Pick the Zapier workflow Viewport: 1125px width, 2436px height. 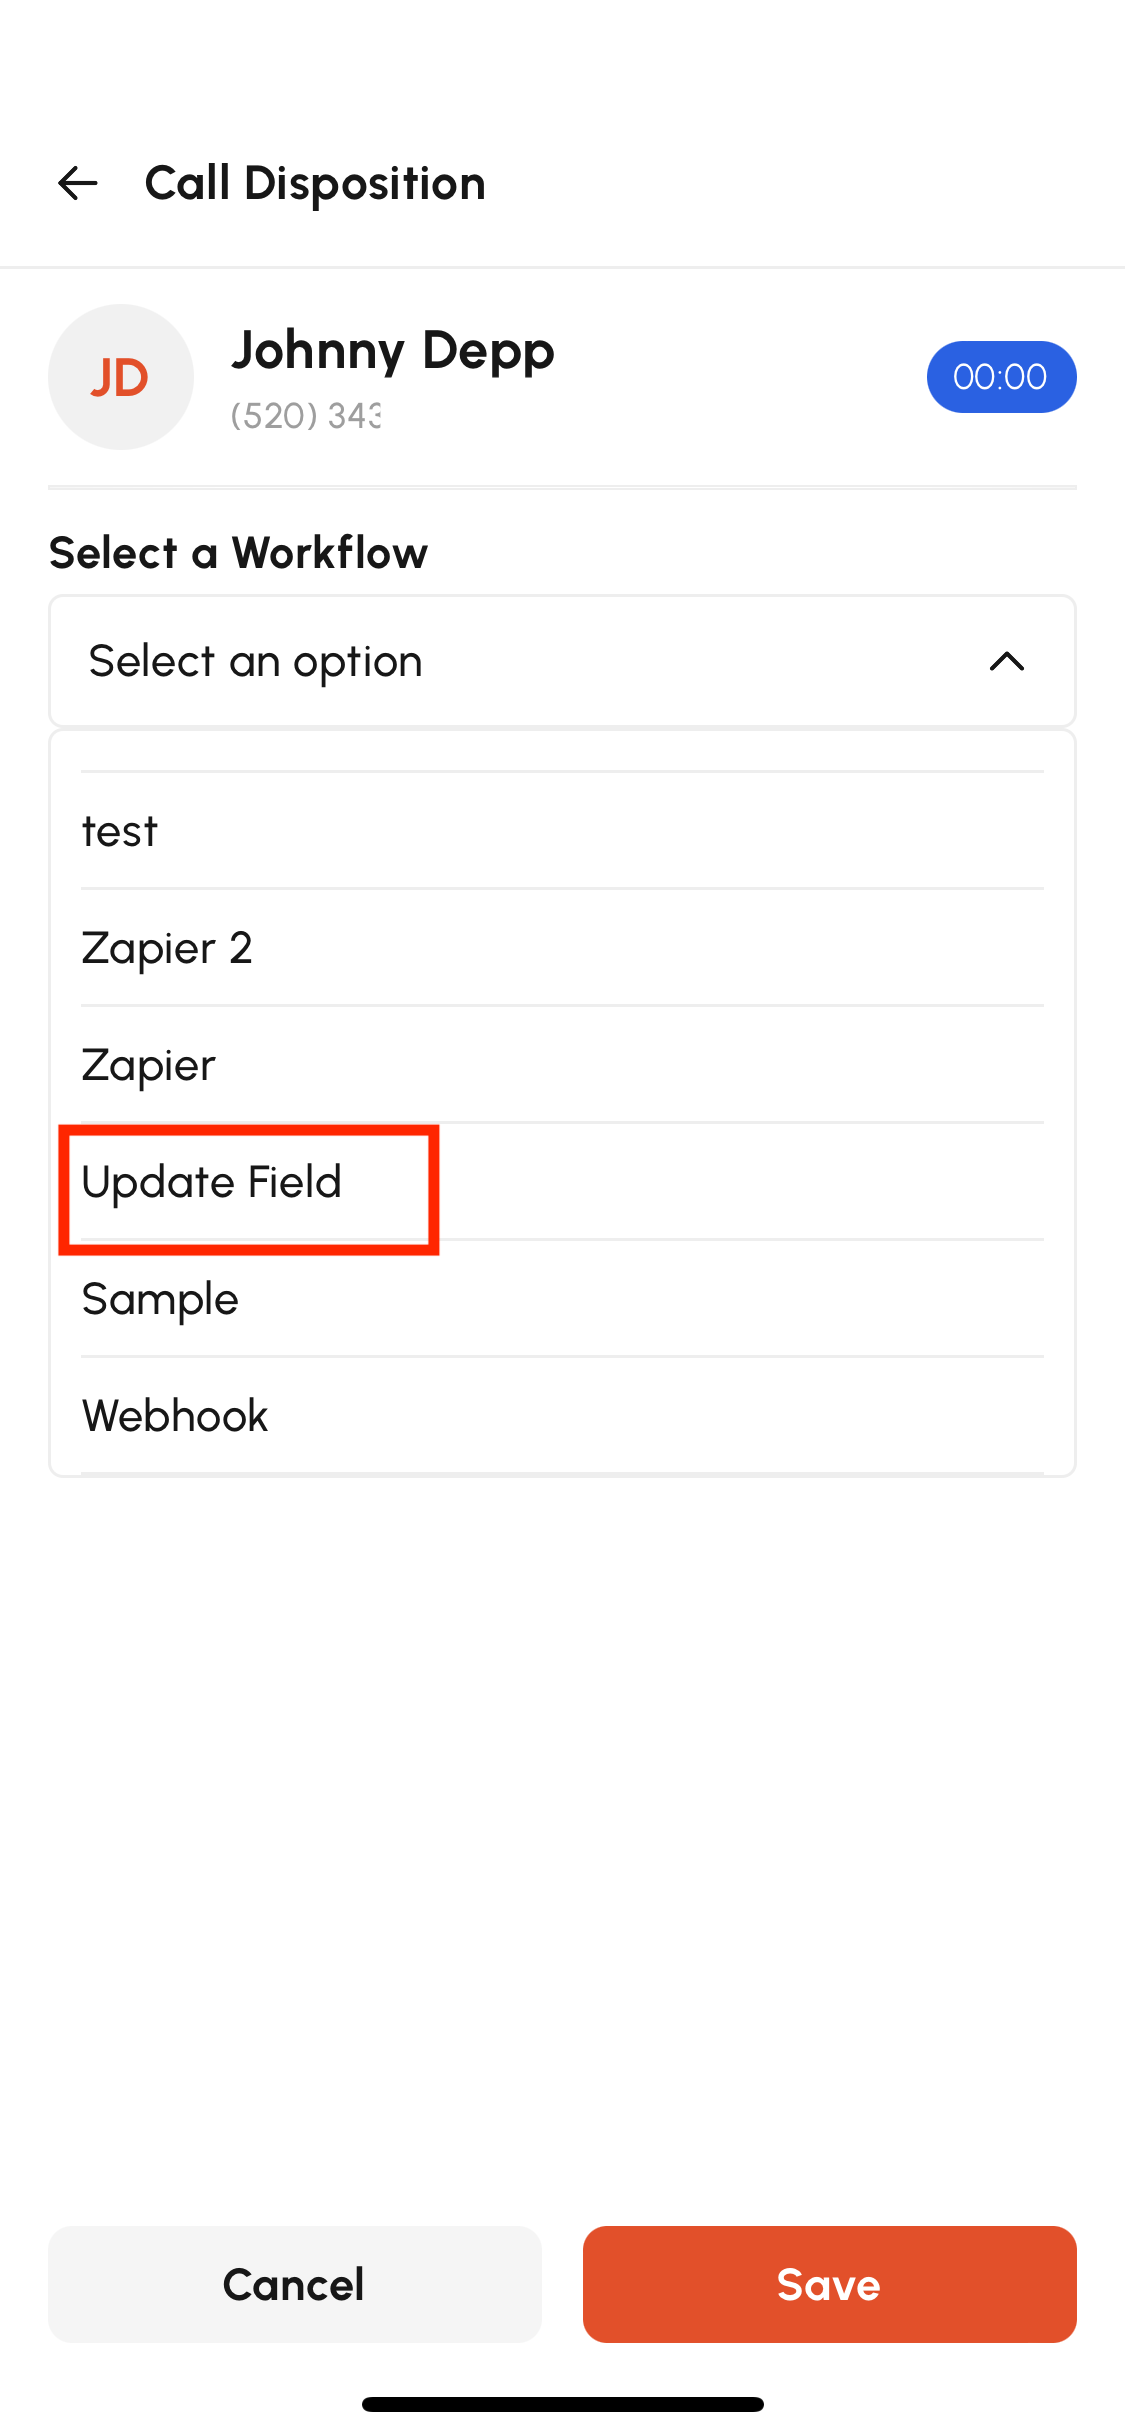click(562, 1065)
